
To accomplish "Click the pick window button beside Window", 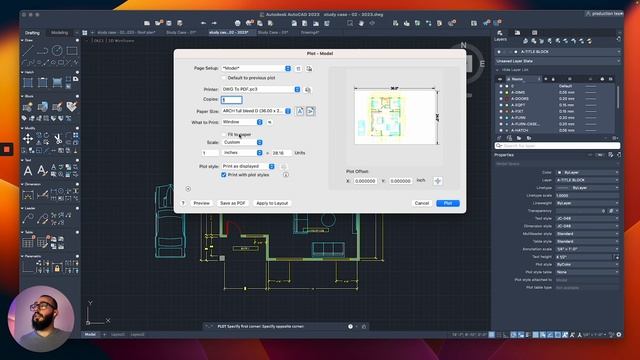I will pyautogui.click(x=269, y=122).
